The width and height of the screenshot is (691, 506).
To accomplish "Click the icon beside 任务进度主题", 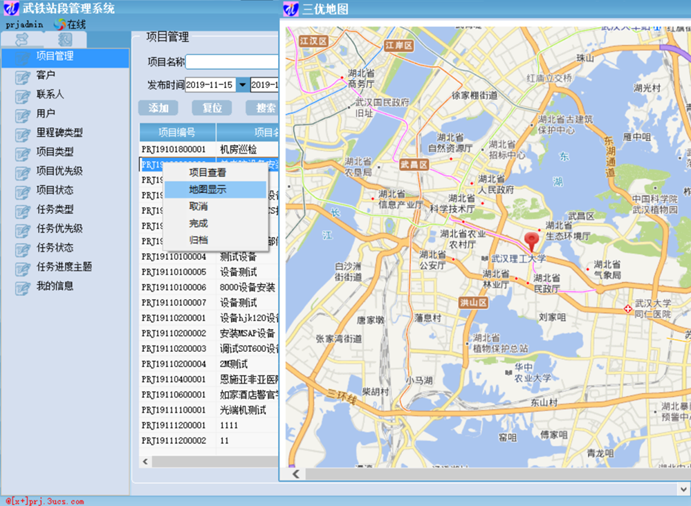I will 22,269.
